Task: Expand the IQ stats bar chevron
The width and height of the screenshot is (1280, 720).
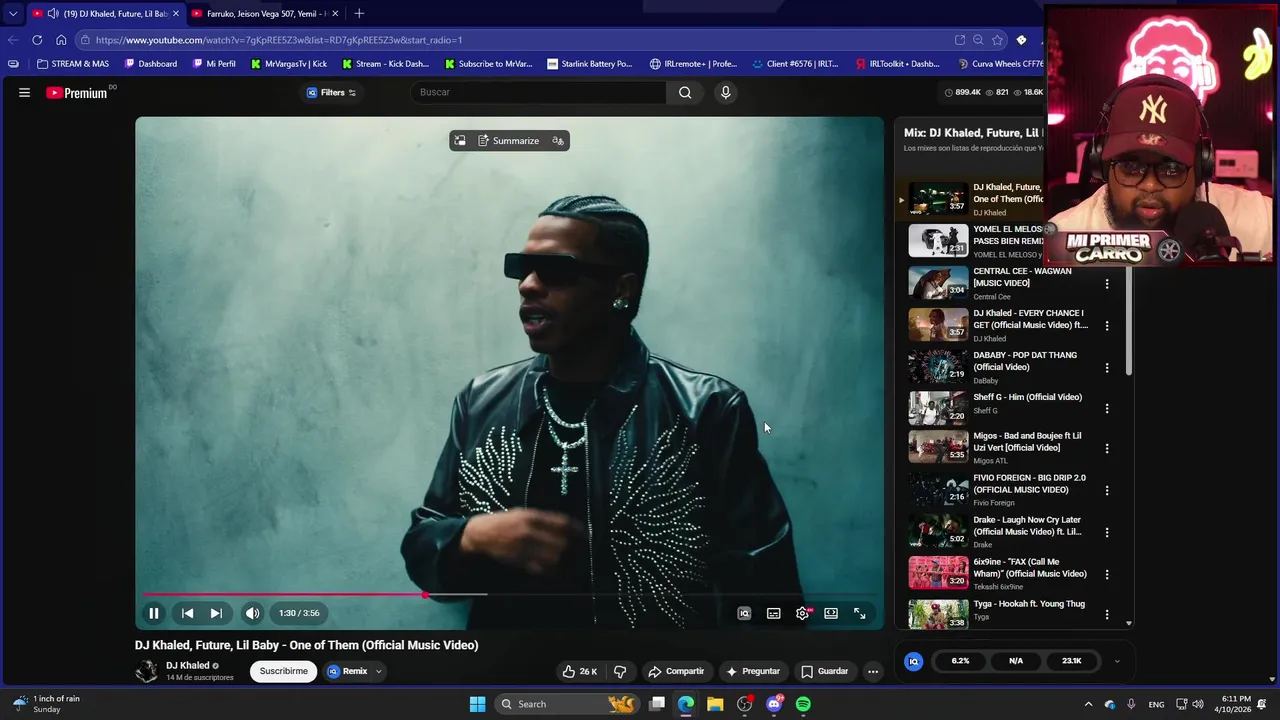Action: point(1117,661)
